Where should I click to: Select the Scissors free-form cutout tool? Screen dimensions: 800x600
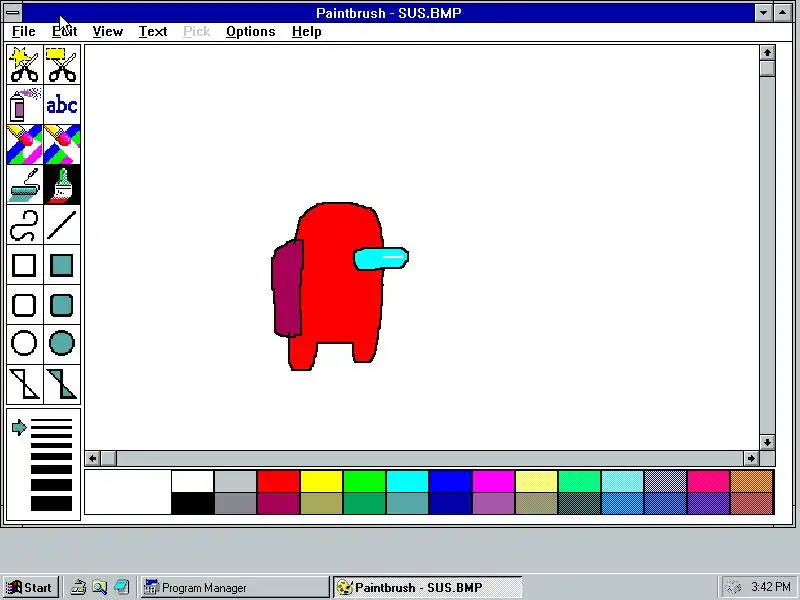point(24,65)
